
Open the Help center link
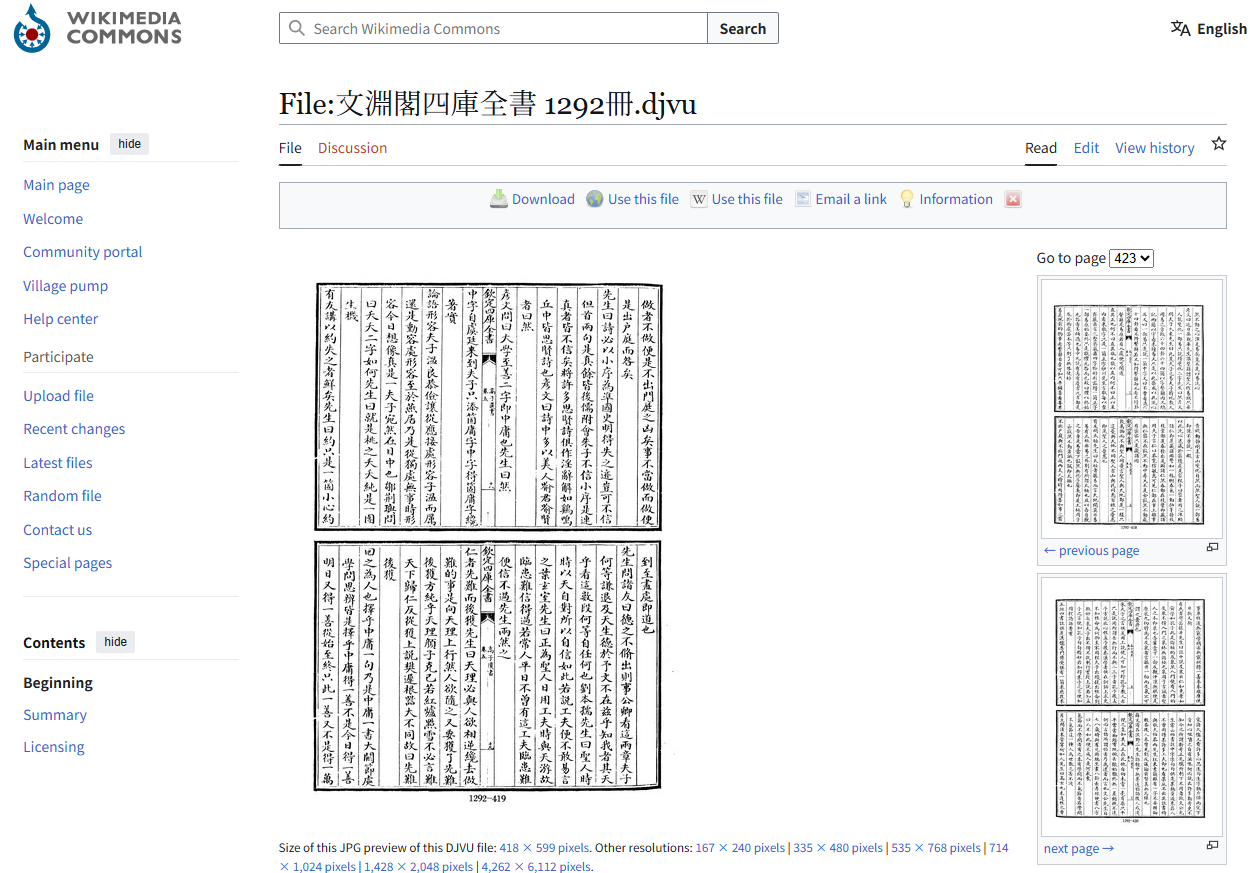[x=61, y=319]
